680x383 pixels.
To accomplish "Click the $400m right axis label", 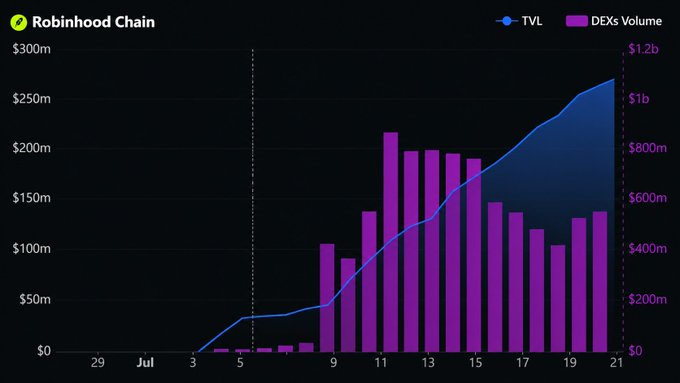I will tap(648, 249).
